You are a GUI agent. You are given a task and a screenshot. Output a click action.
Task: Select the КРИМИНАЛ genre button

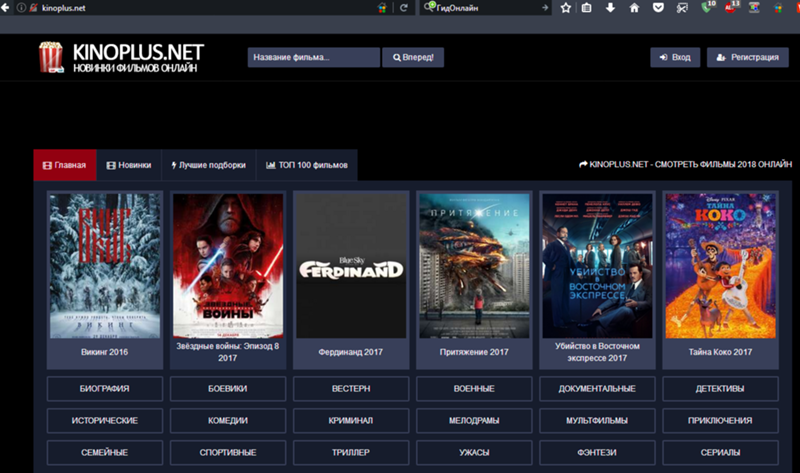[x=351, y=420]
